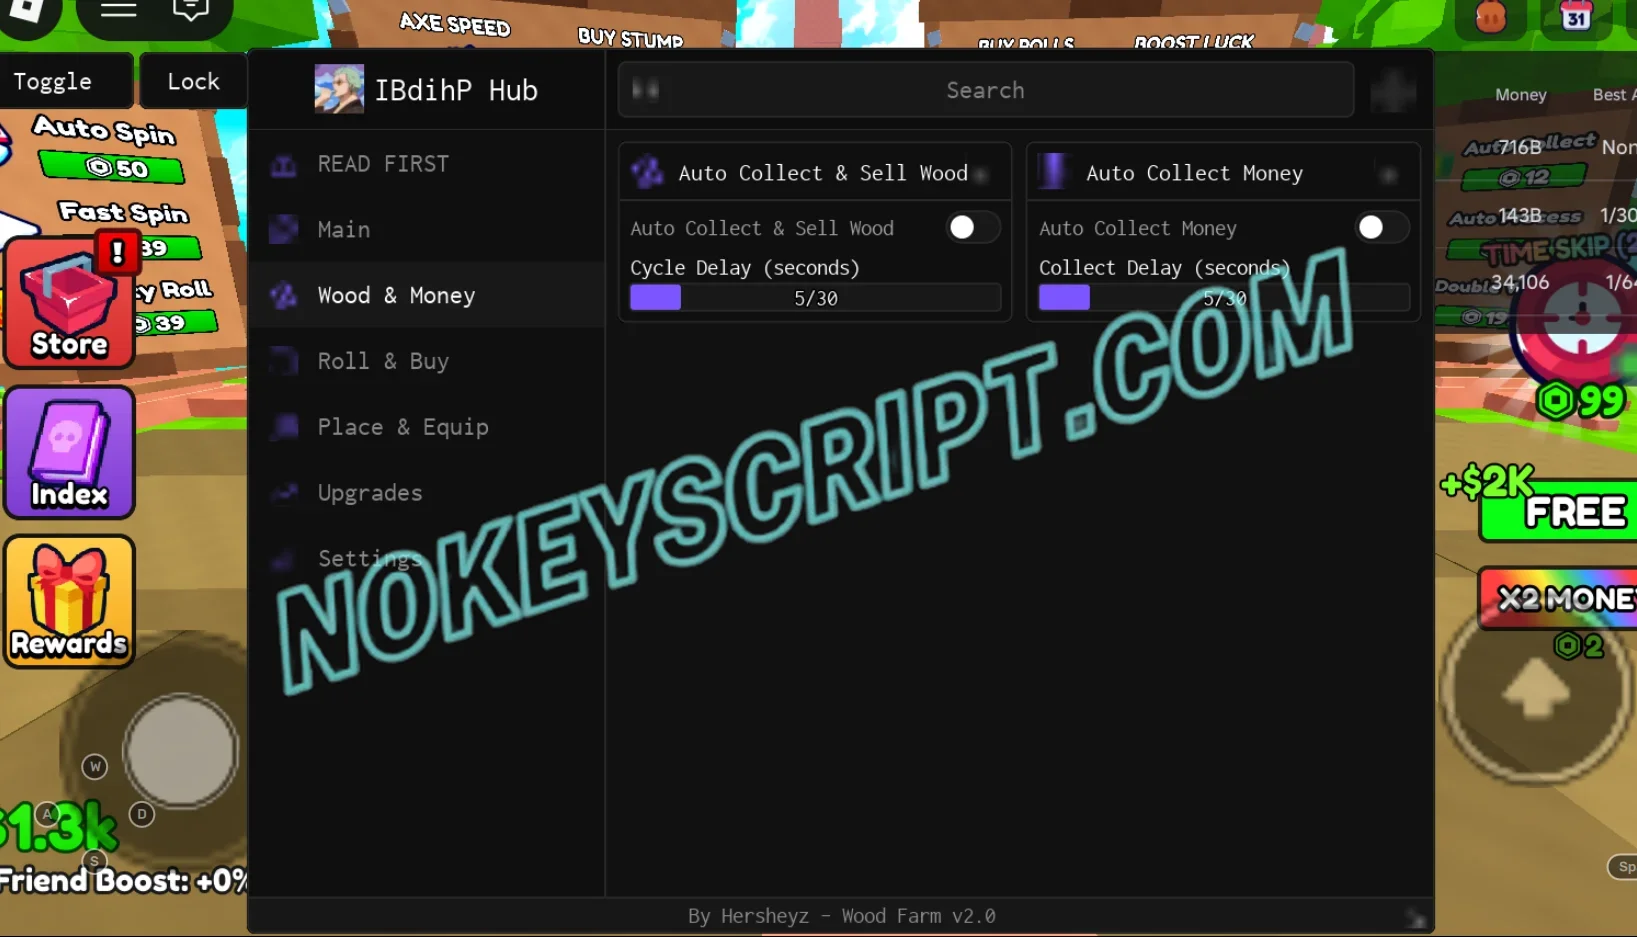This screenshot has height=937, width=1637.
Task: Click the Place & Equip tab icon
Action: click(284, 427)
